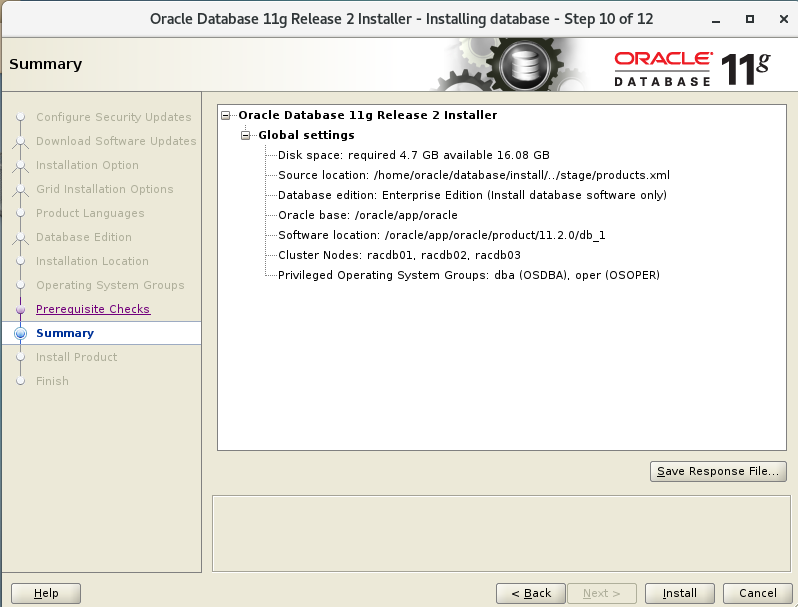Select the Software location db_1 row
Image resolution: width=798 pixels, height=607 pixels.
(441, 235)
